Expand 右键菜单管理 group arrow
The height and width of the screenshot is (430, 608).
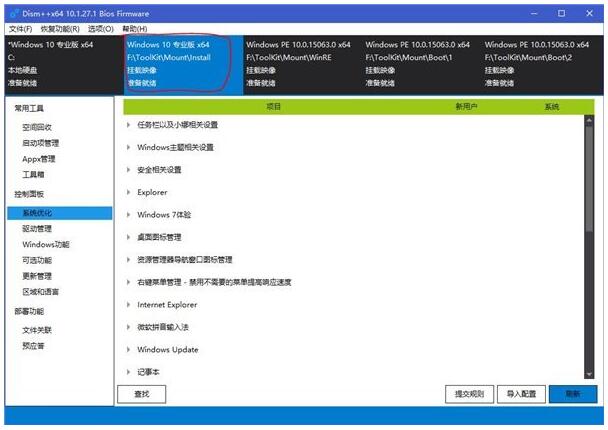[x=128, y=282]
